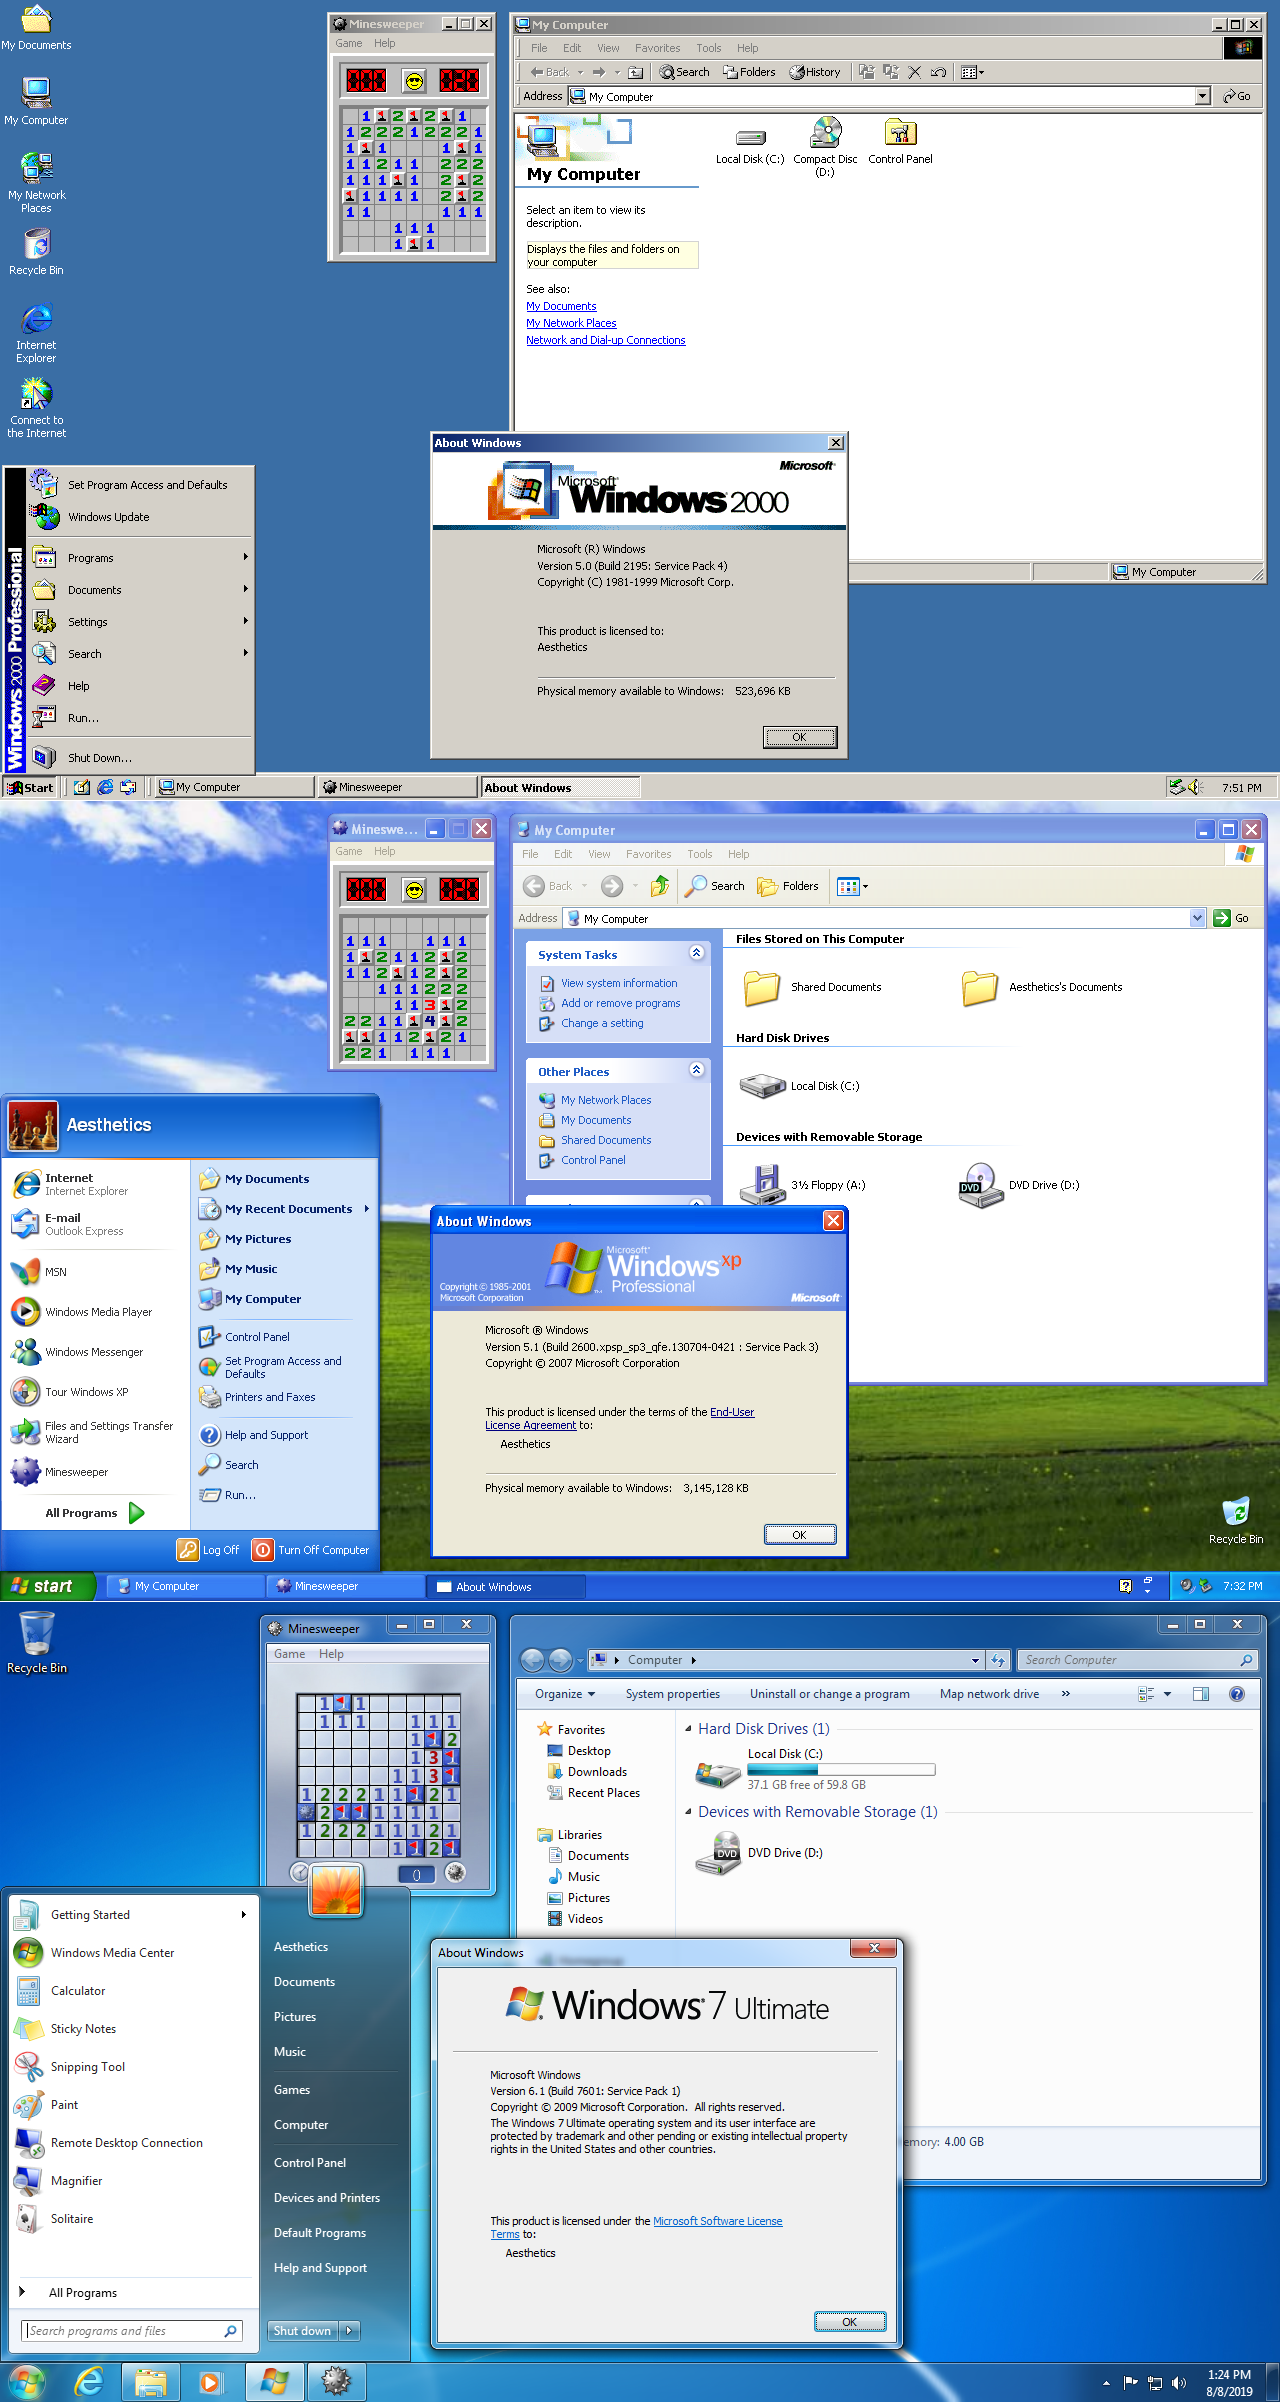This screenshot has width=1280, height=2402.
Task: Toggle the preview pane in Windows 7 Explorer
Action: (x=1201, y=1694)
